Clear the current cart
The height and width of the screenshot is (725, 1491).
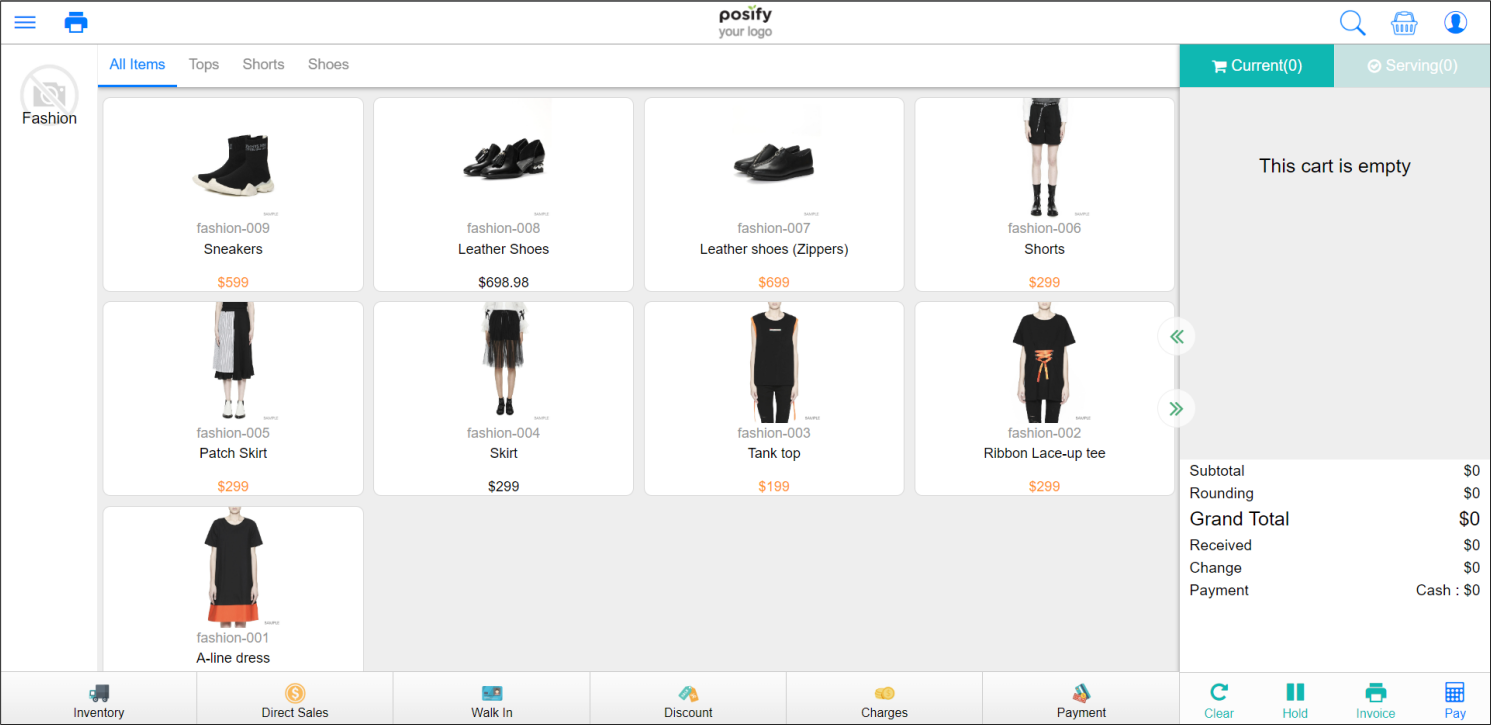coord(1219,700)
